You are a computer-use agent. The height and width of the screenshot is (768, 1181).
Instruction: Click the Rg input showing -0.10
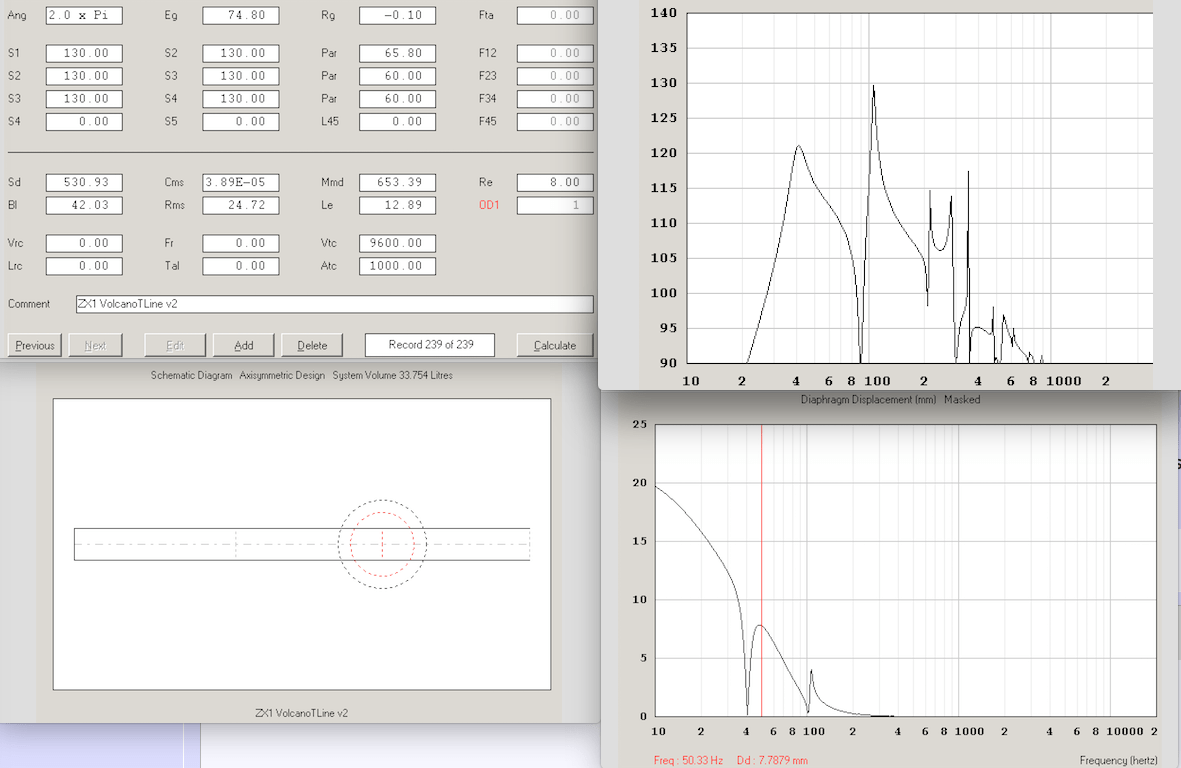pos(398,15)
